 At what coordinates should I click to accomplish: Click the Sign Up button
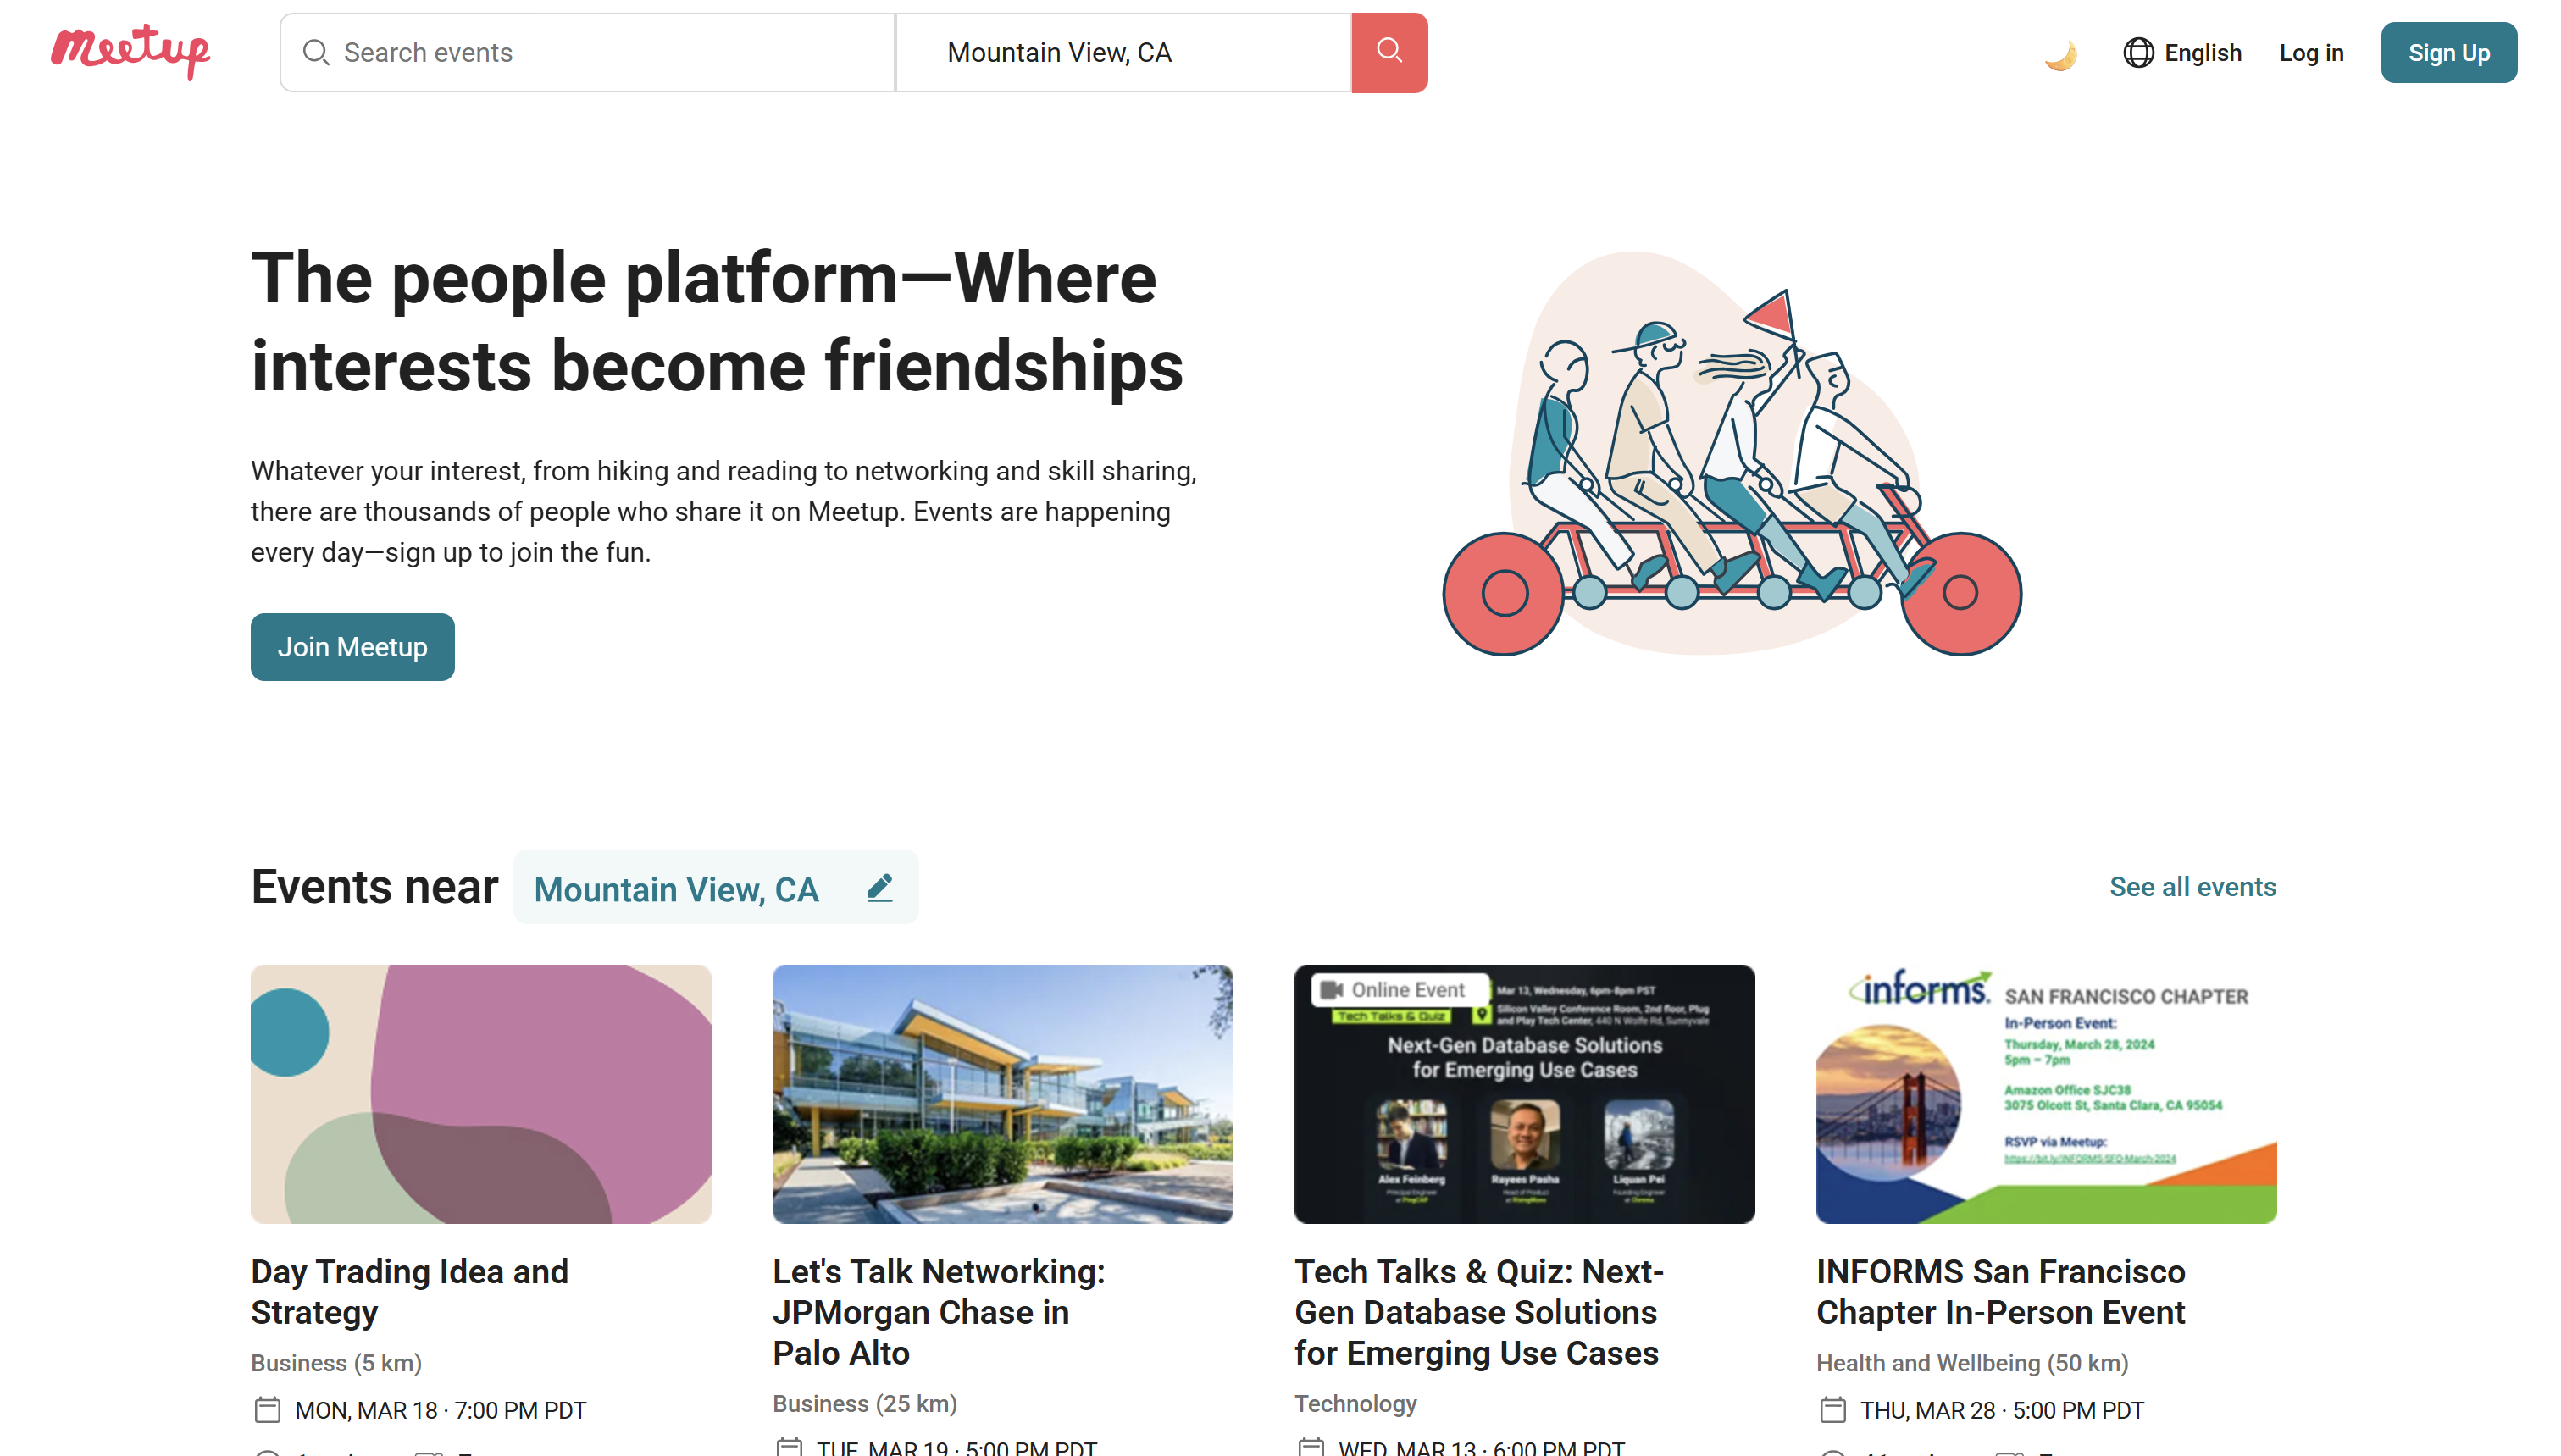[2448, 53]
